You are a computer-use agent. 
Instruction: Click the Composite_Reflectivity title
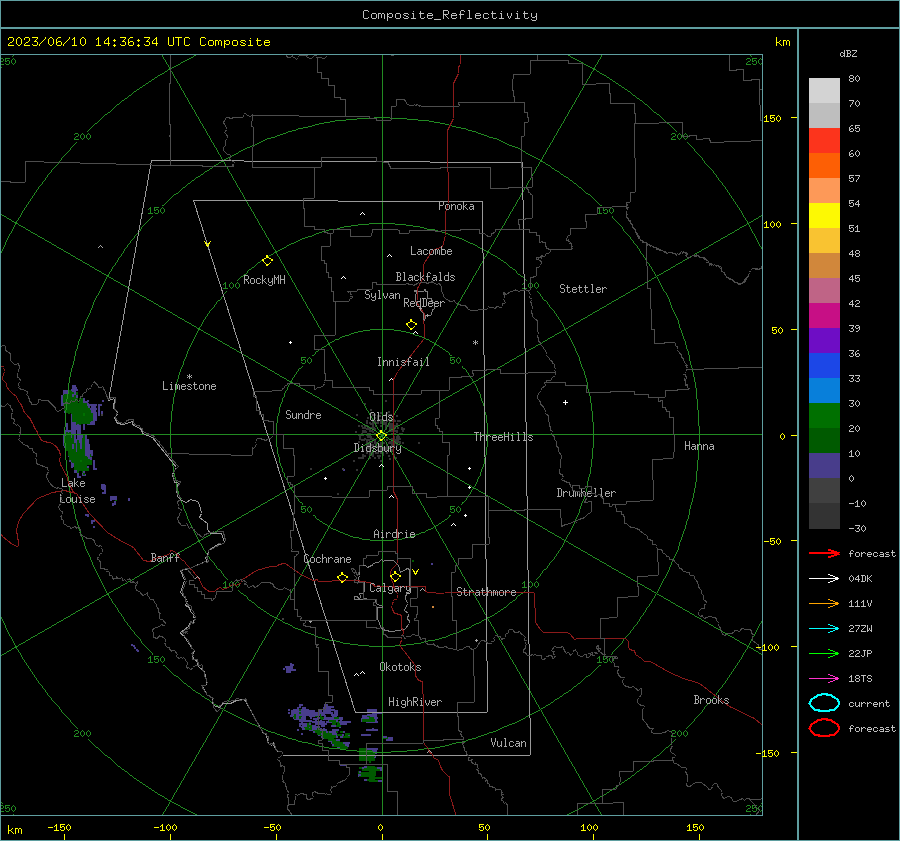point(449,15)
